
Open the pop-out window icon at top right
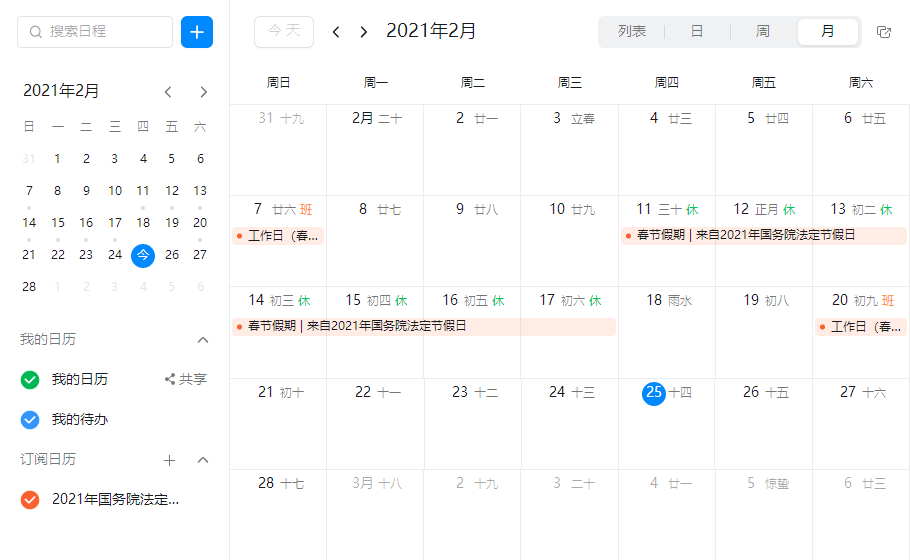[x=883, y=32]
